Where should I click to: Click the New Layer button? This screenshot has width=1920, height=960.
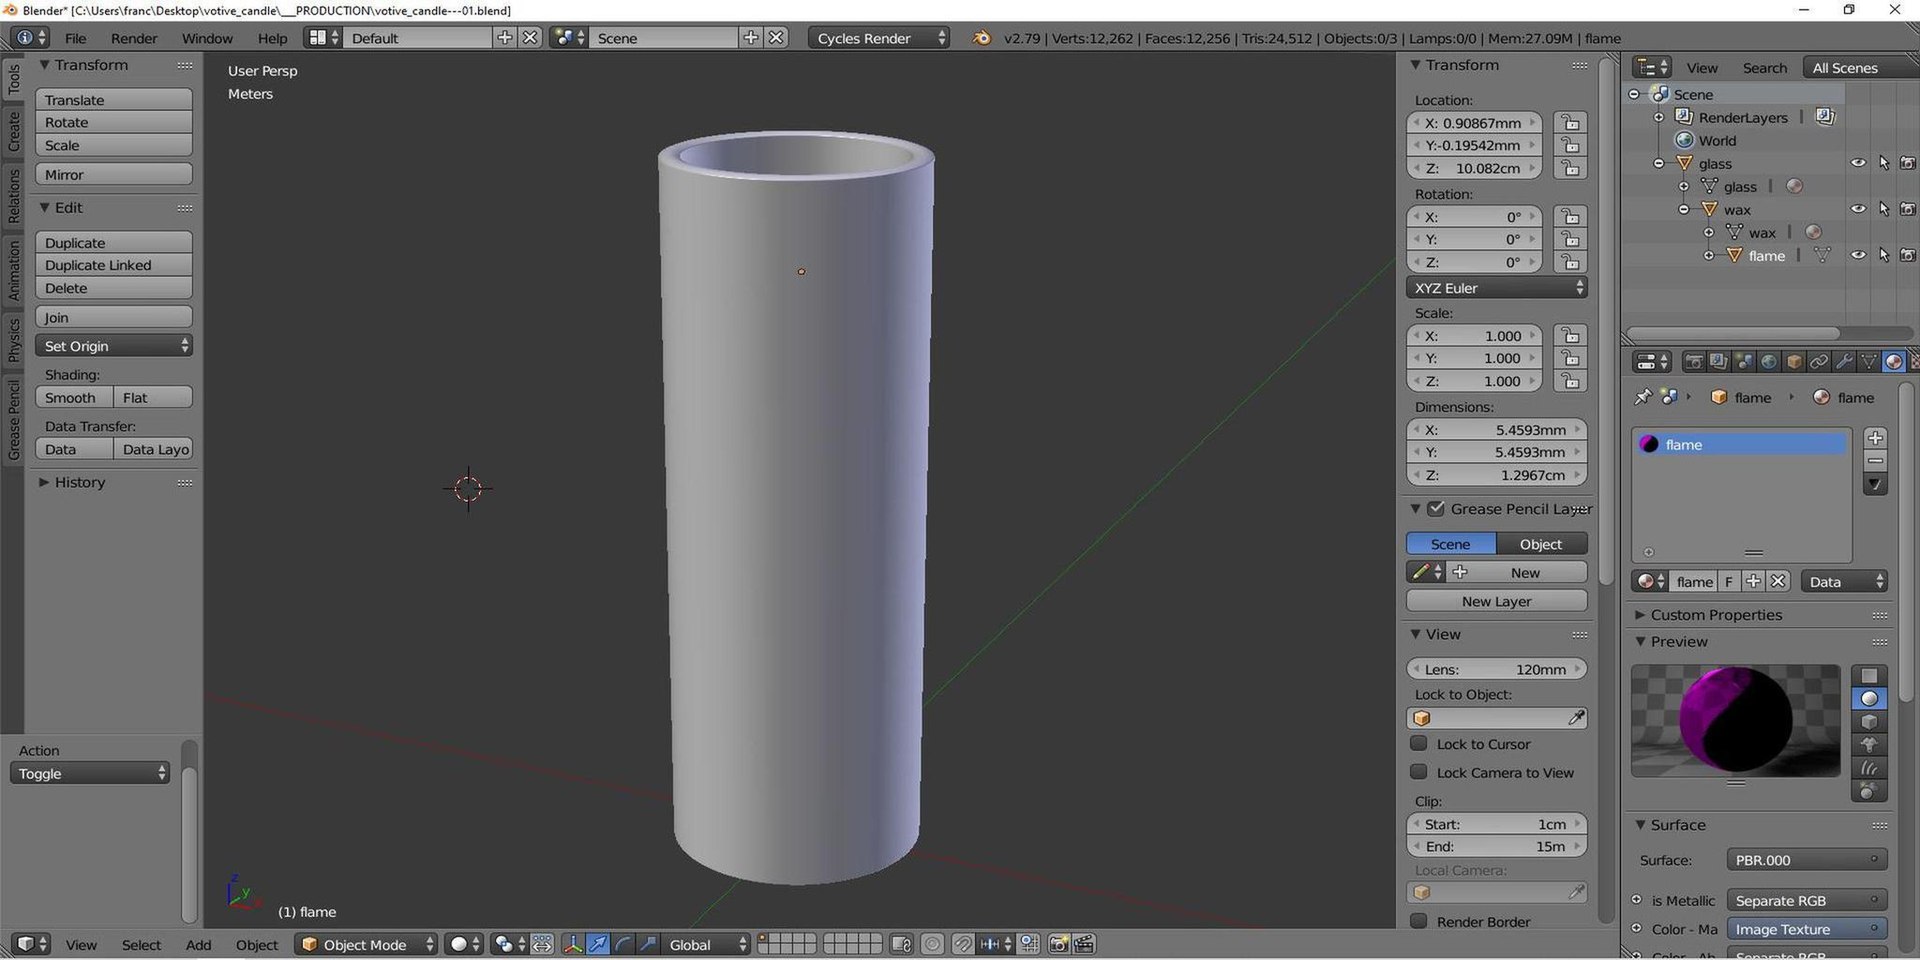tap(1496, 601)
